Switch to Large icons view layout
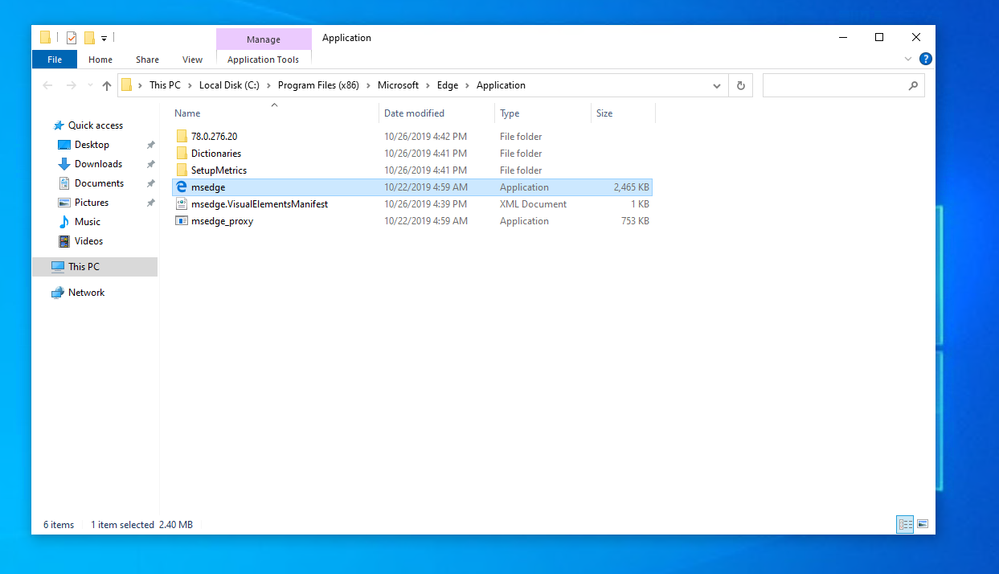 click(923, 524)
